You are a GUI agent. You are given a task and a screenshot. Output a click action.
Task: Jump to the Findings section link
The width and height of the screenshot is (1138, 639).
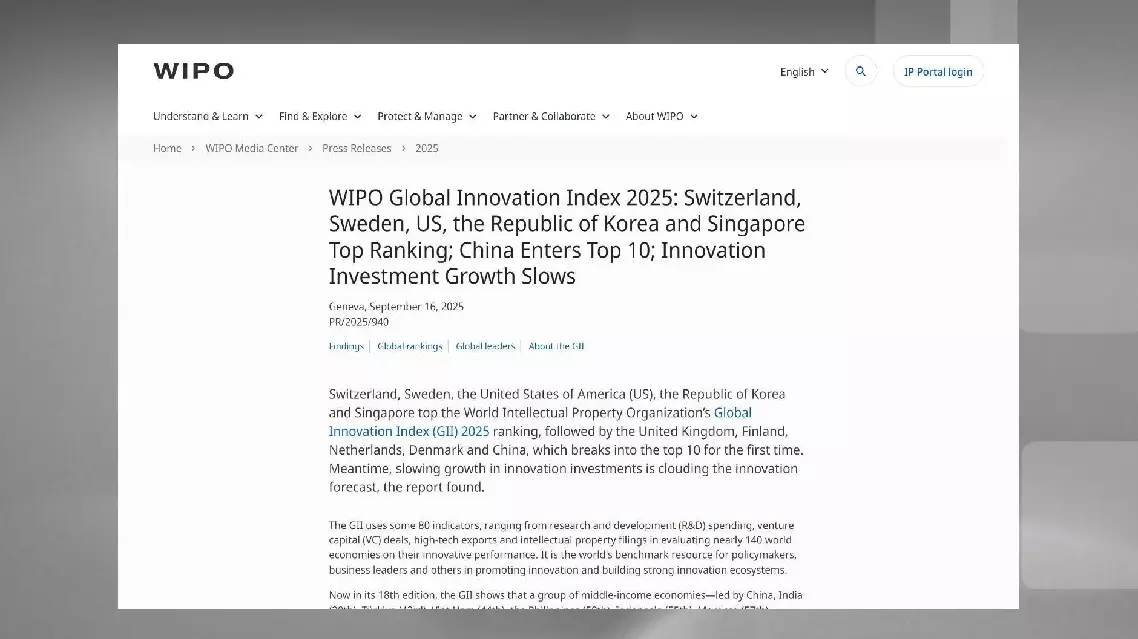coord(346,346)
